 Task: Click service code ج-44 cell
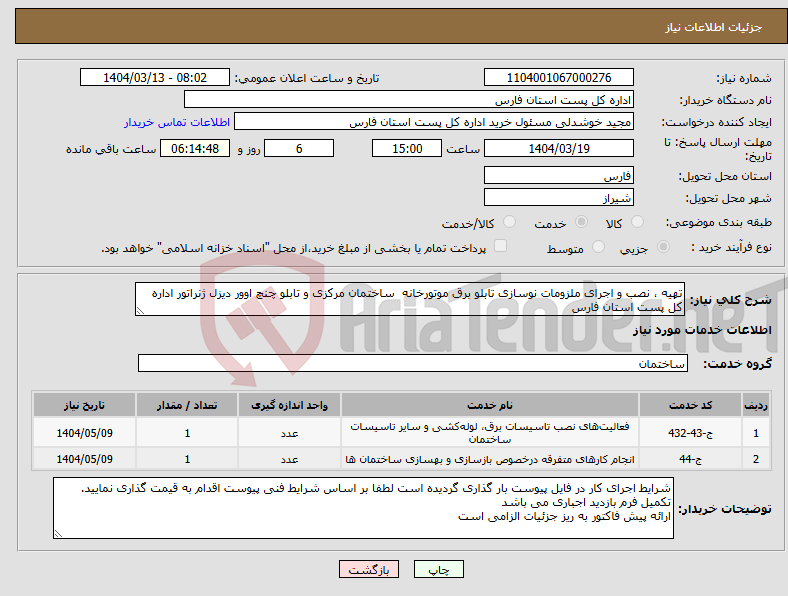691,459
